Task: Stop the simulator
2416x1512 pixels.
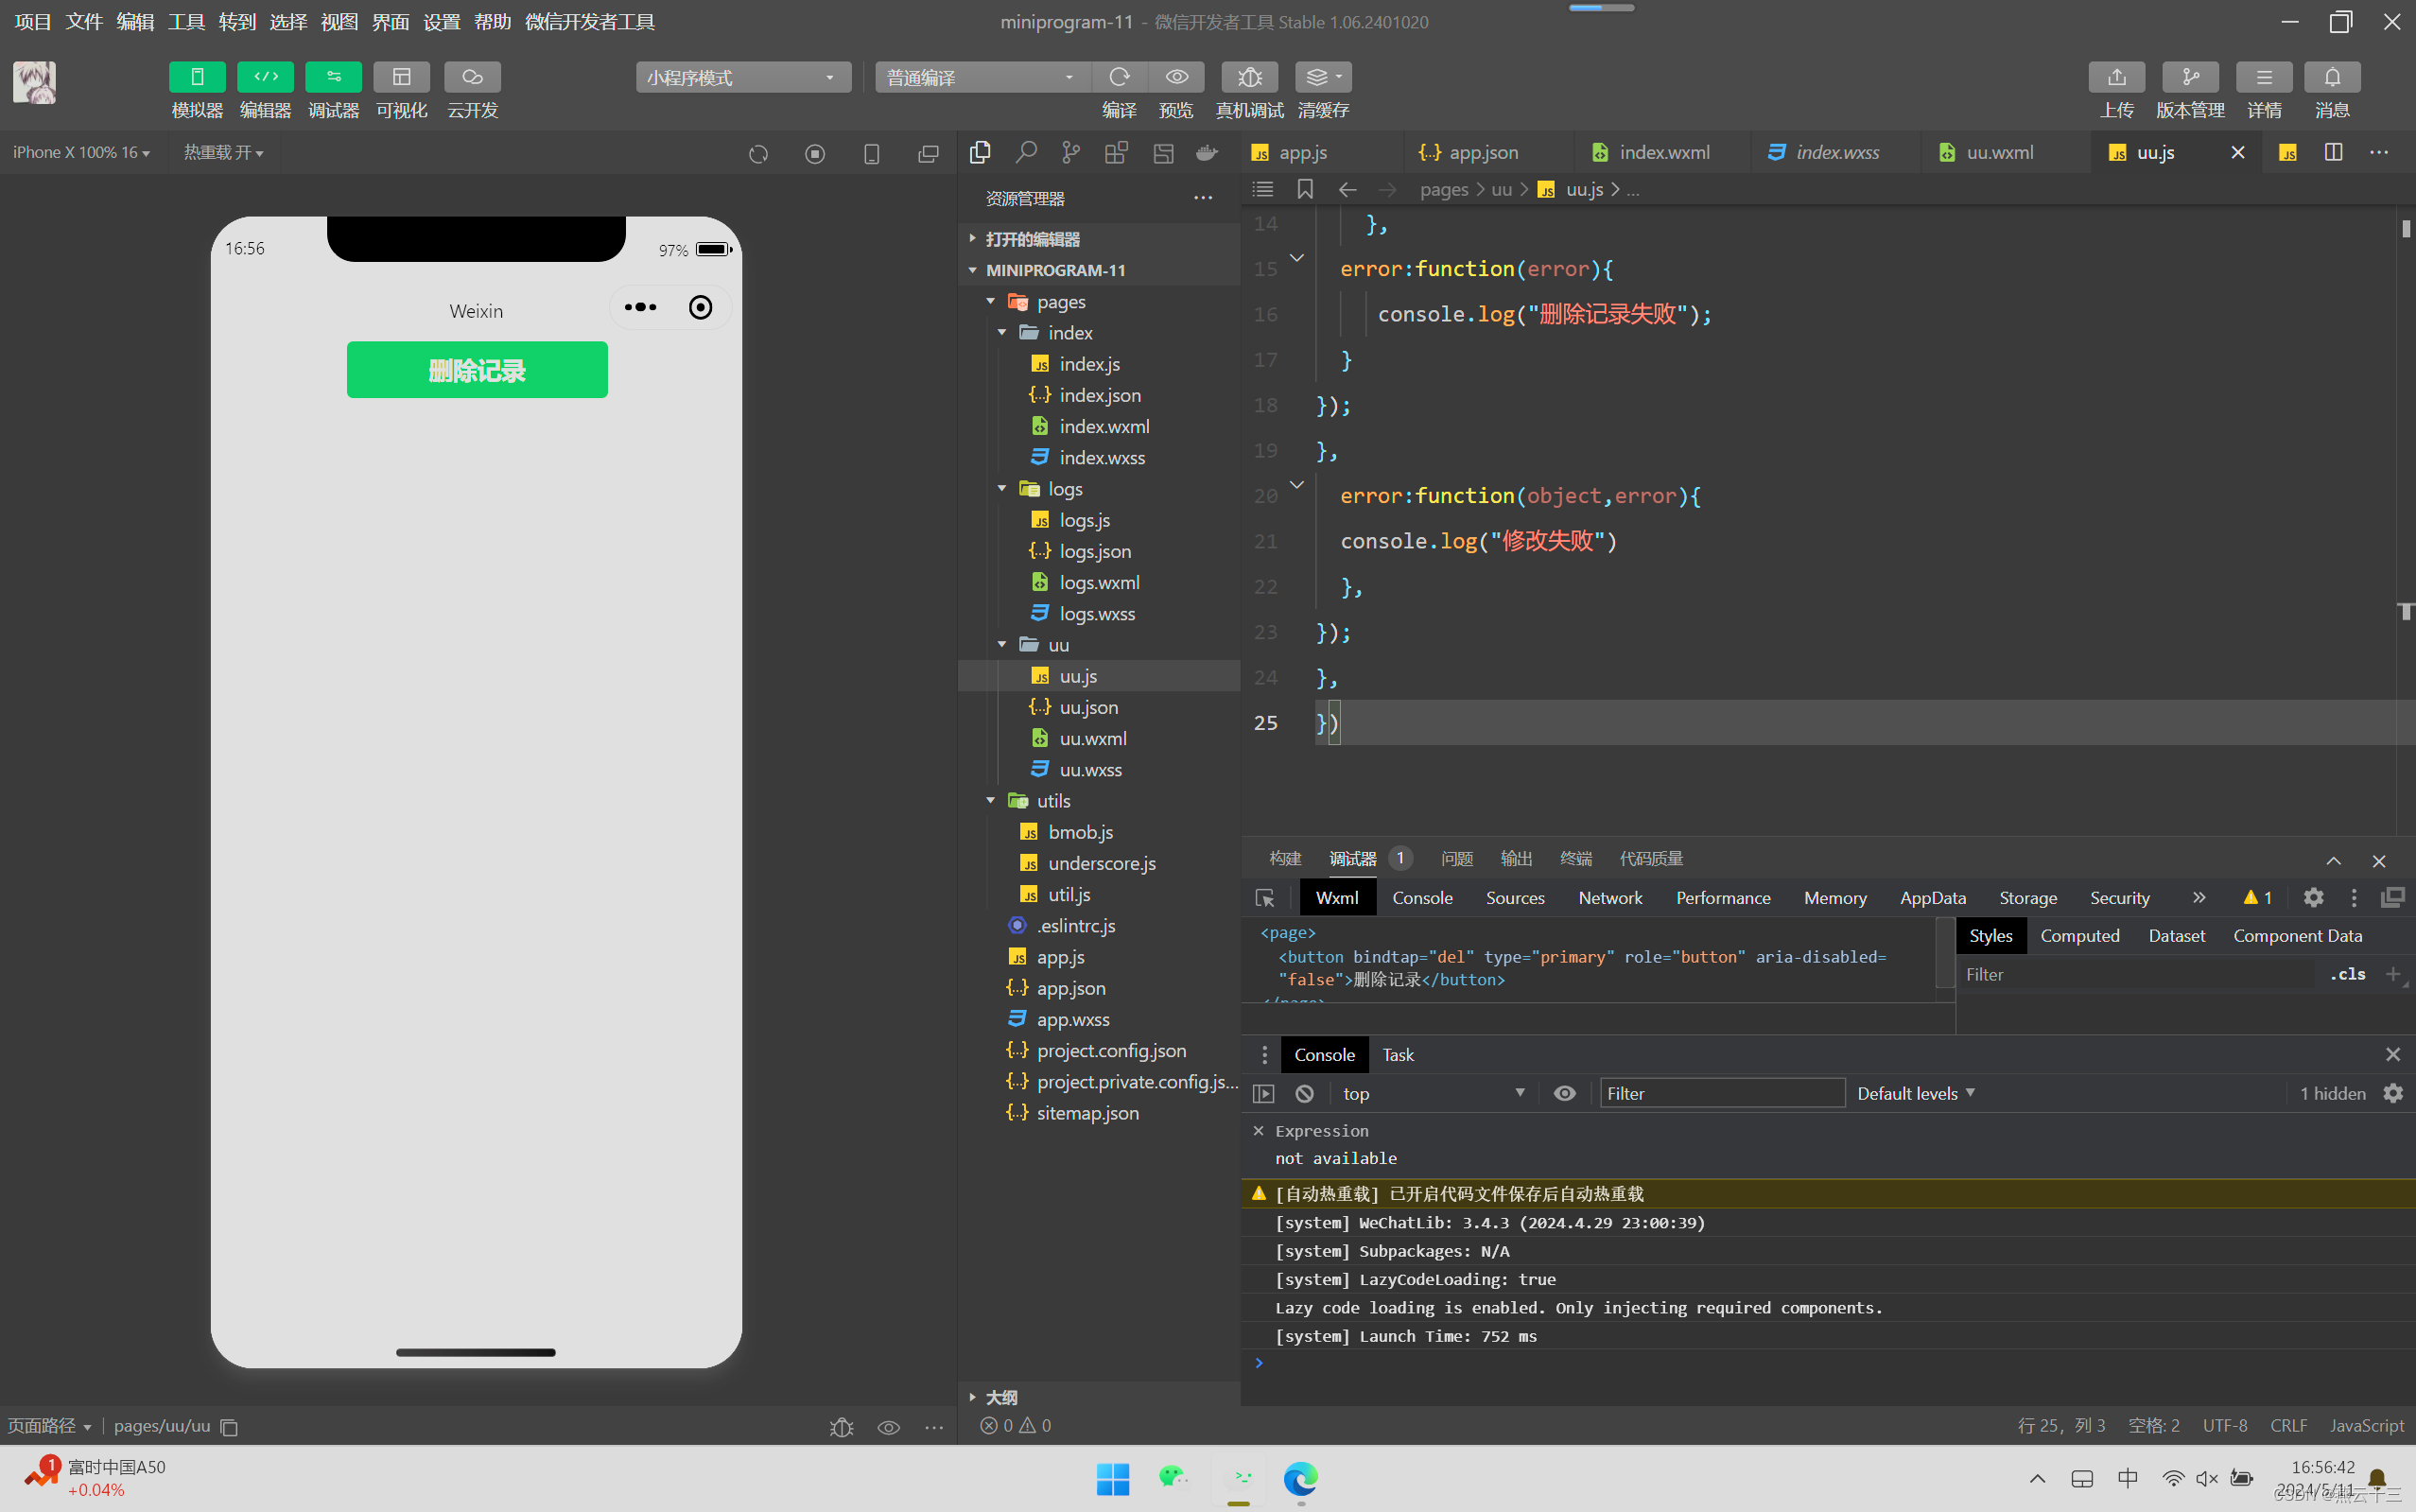Action: tap(815, 154)
